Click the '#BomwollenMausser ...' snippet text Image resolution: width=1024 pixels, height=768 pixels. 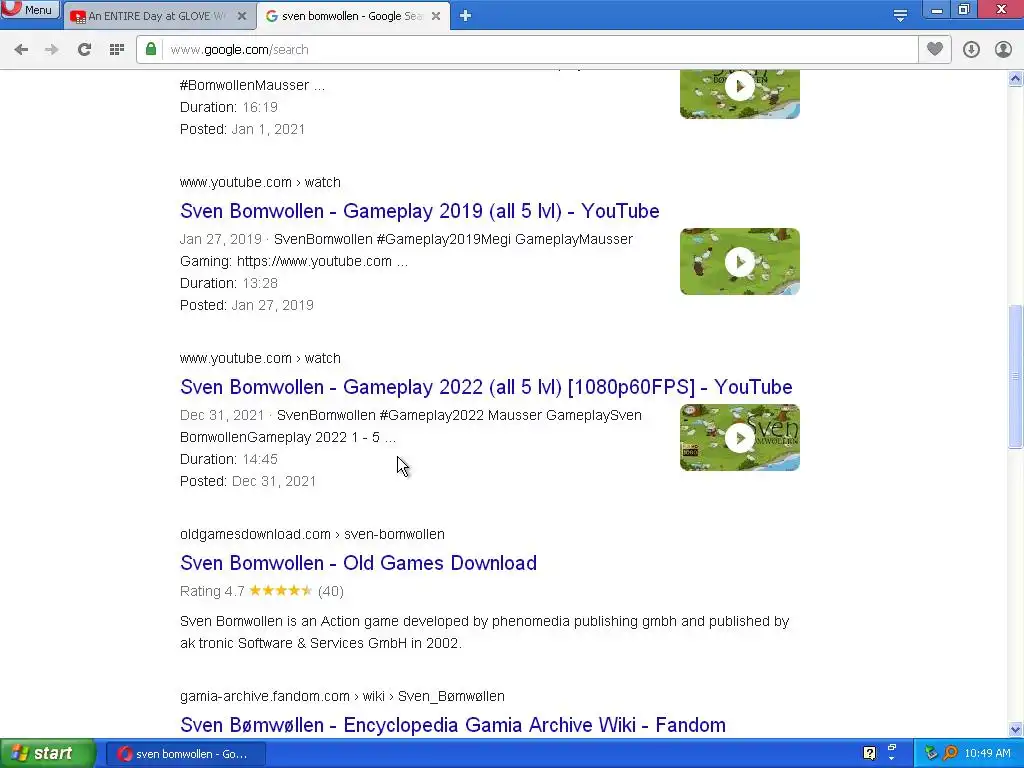[252, 86]
